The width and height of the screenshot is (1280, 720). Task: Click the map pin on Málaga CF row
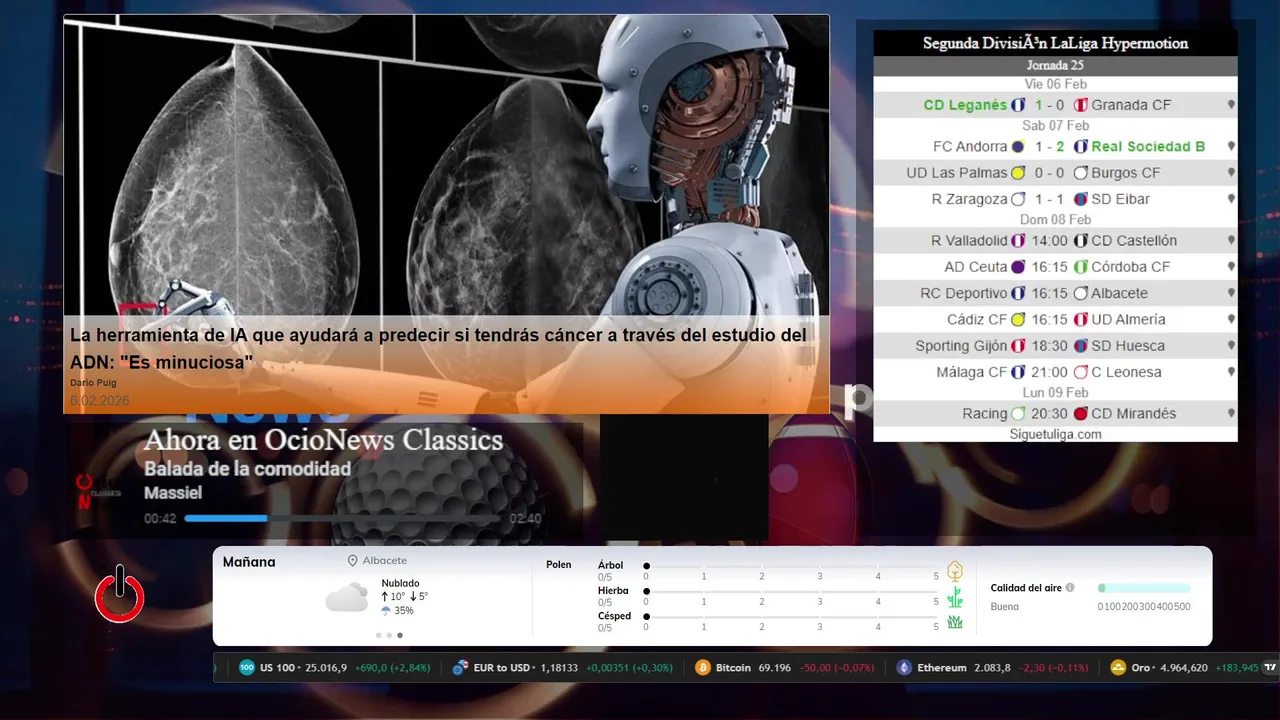point(1231,372)
